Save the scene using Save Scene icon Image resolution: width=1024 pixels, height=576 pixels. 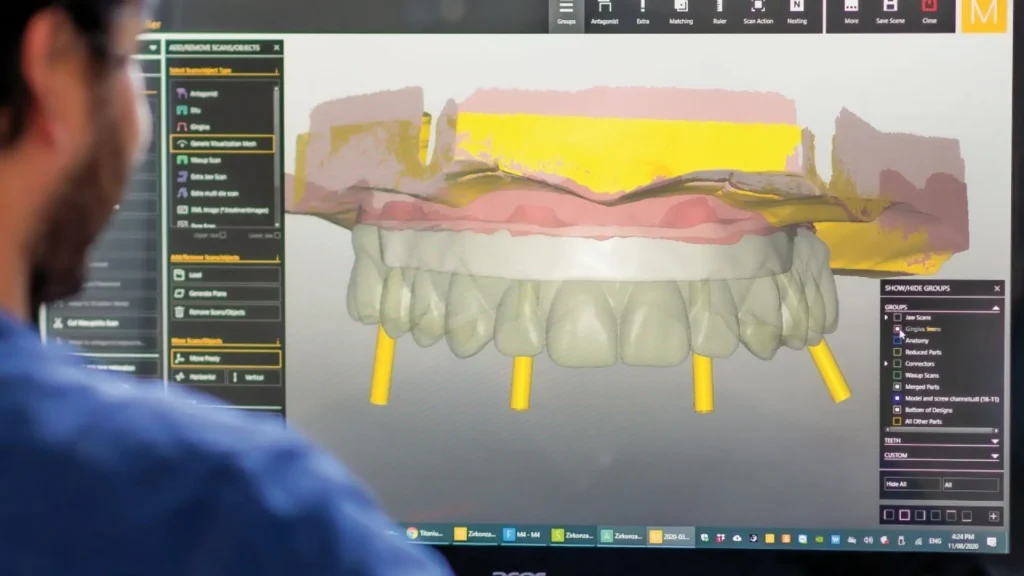pyautogui.click(x=889, y=11)
